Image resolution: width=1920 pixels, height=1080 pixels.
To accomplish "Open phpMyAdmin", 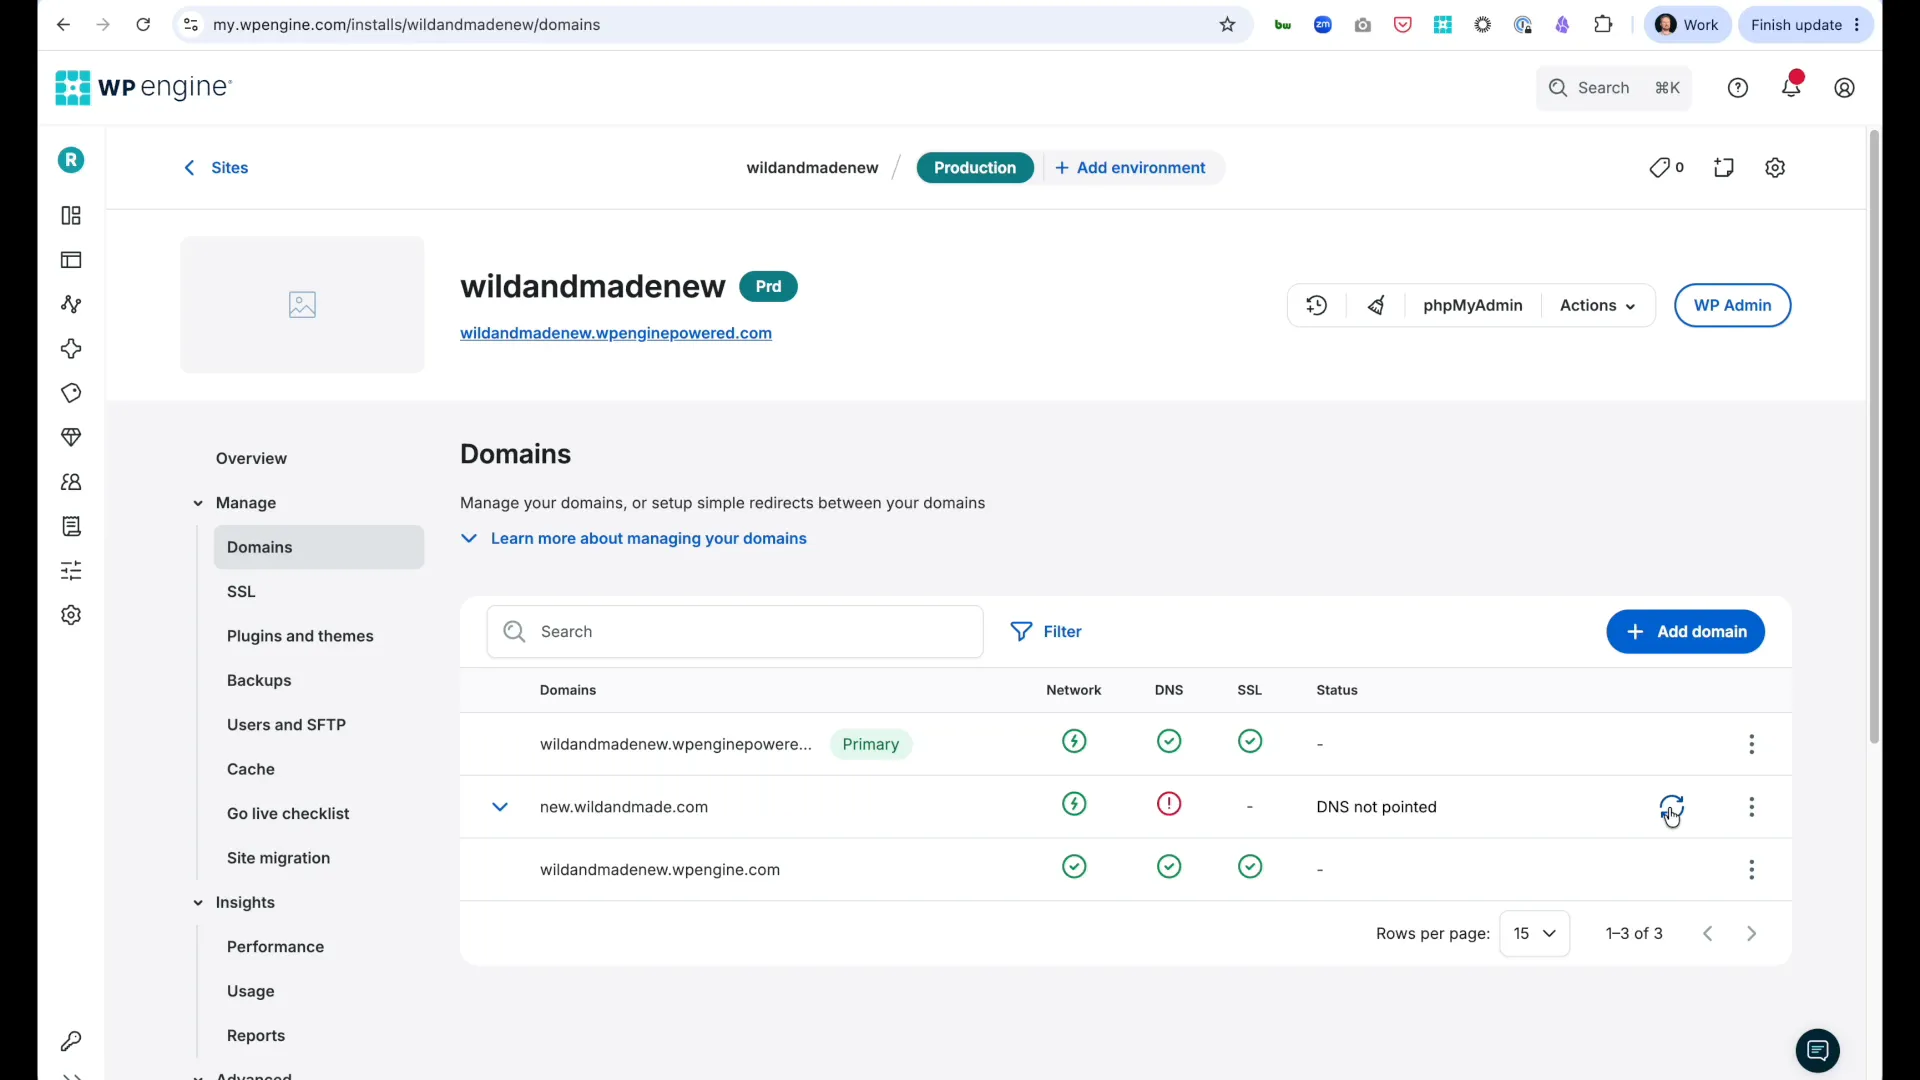I will pyautogui.click(x=1472, y=306).
